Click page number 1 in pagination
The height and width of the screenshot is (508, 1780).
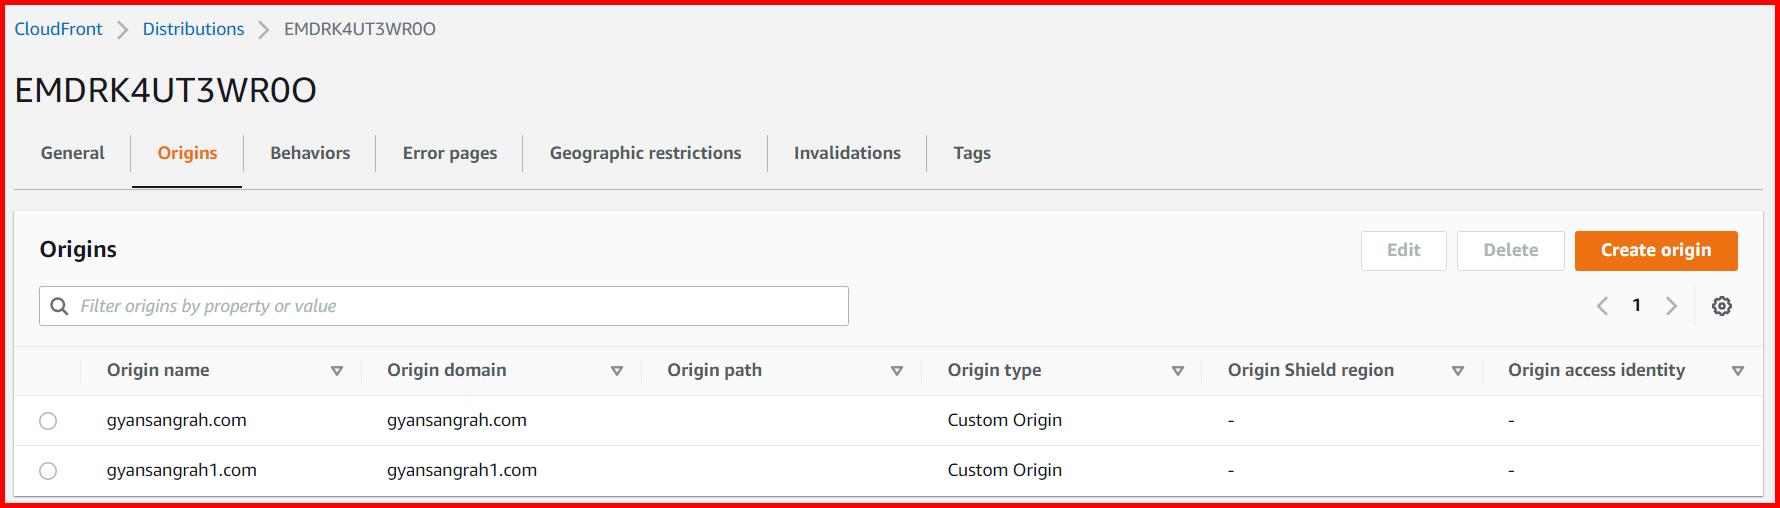coord(1636,305)
